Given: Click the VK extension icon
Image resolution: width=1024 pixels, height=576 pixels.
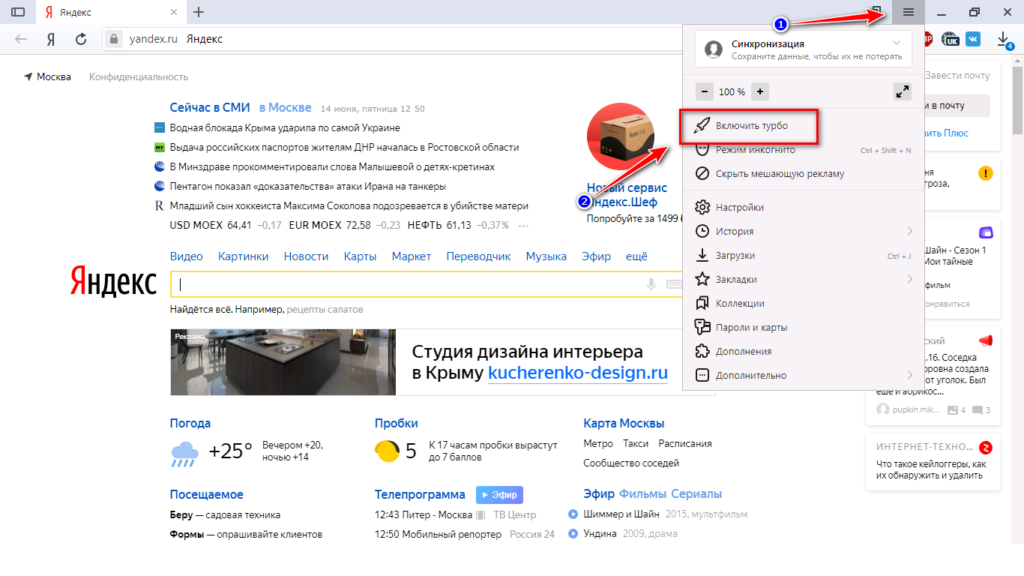Looking at the screenshot, I should pos(974,40).
